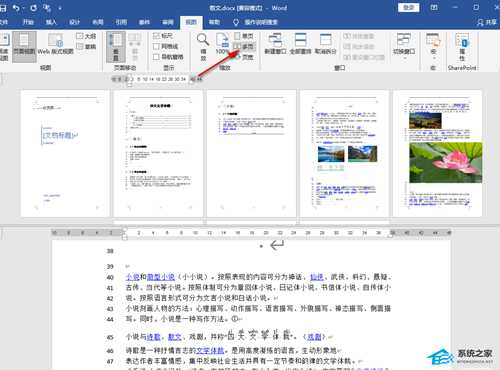The width and height of the screenshot is (500, 370).
Task: Switch to the 开始 ribbon tab
Action: click(x=28, y=22)
